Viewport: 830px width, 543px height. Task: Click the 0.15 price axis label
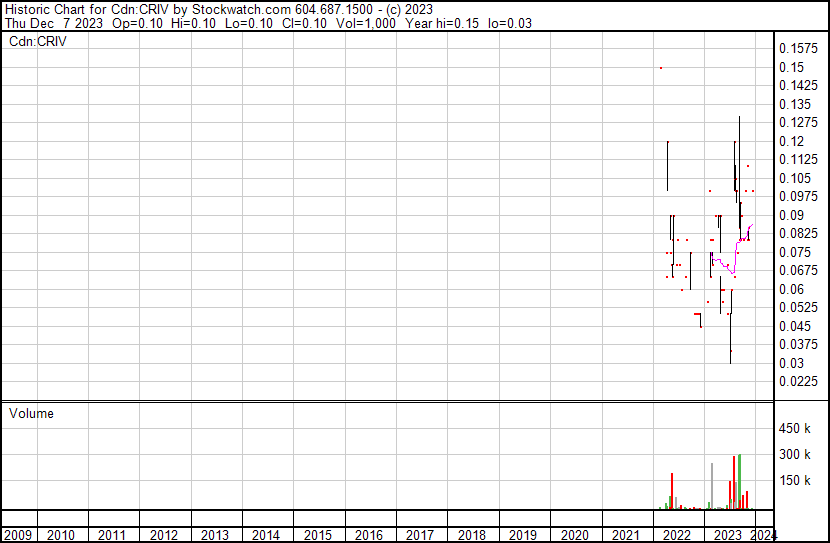pos(792,67)
